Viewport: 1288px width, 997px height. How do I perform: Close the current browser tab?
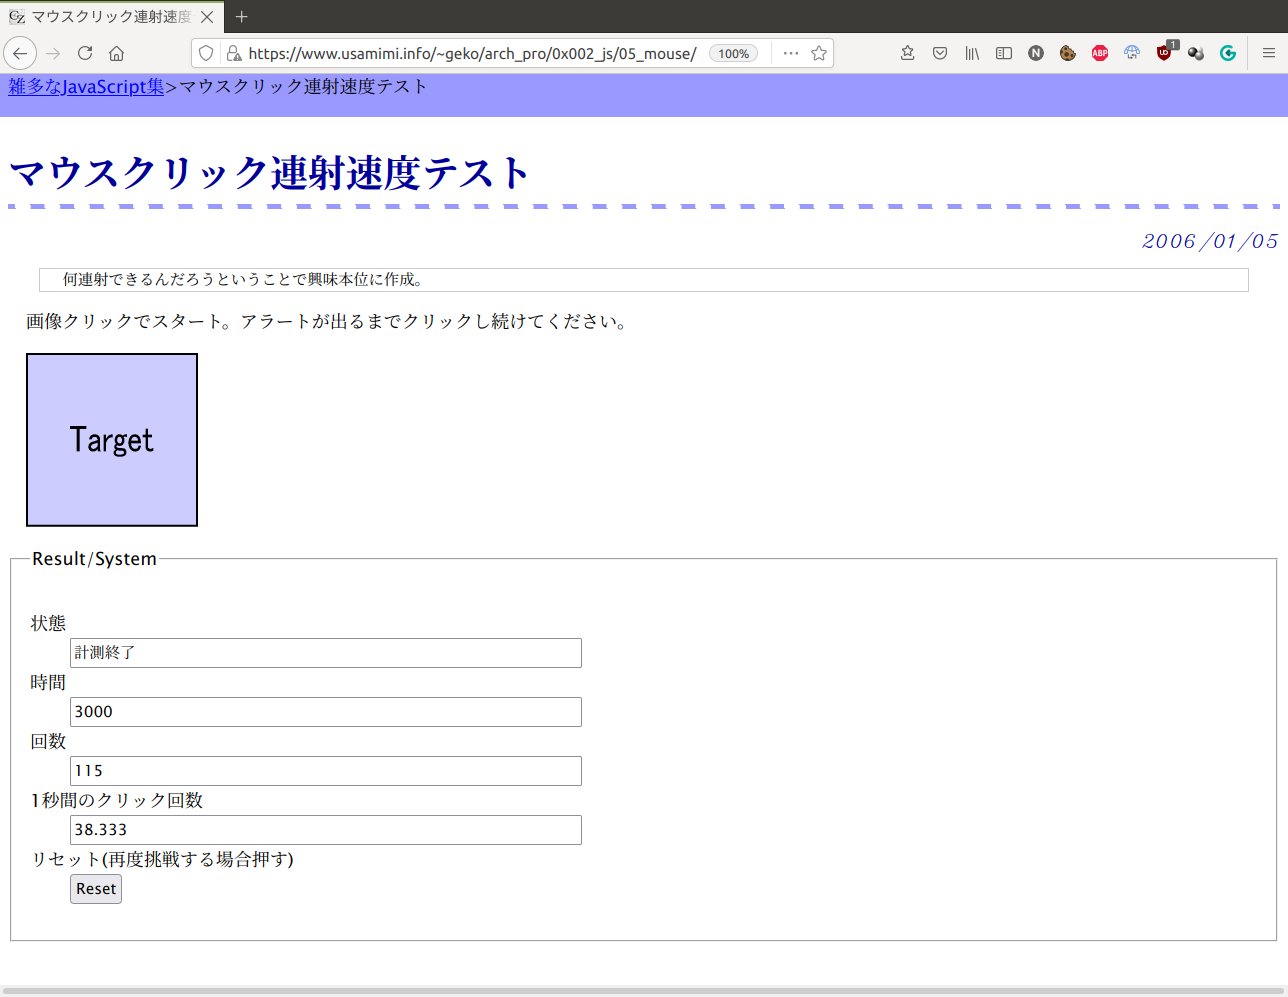(207, 17)
